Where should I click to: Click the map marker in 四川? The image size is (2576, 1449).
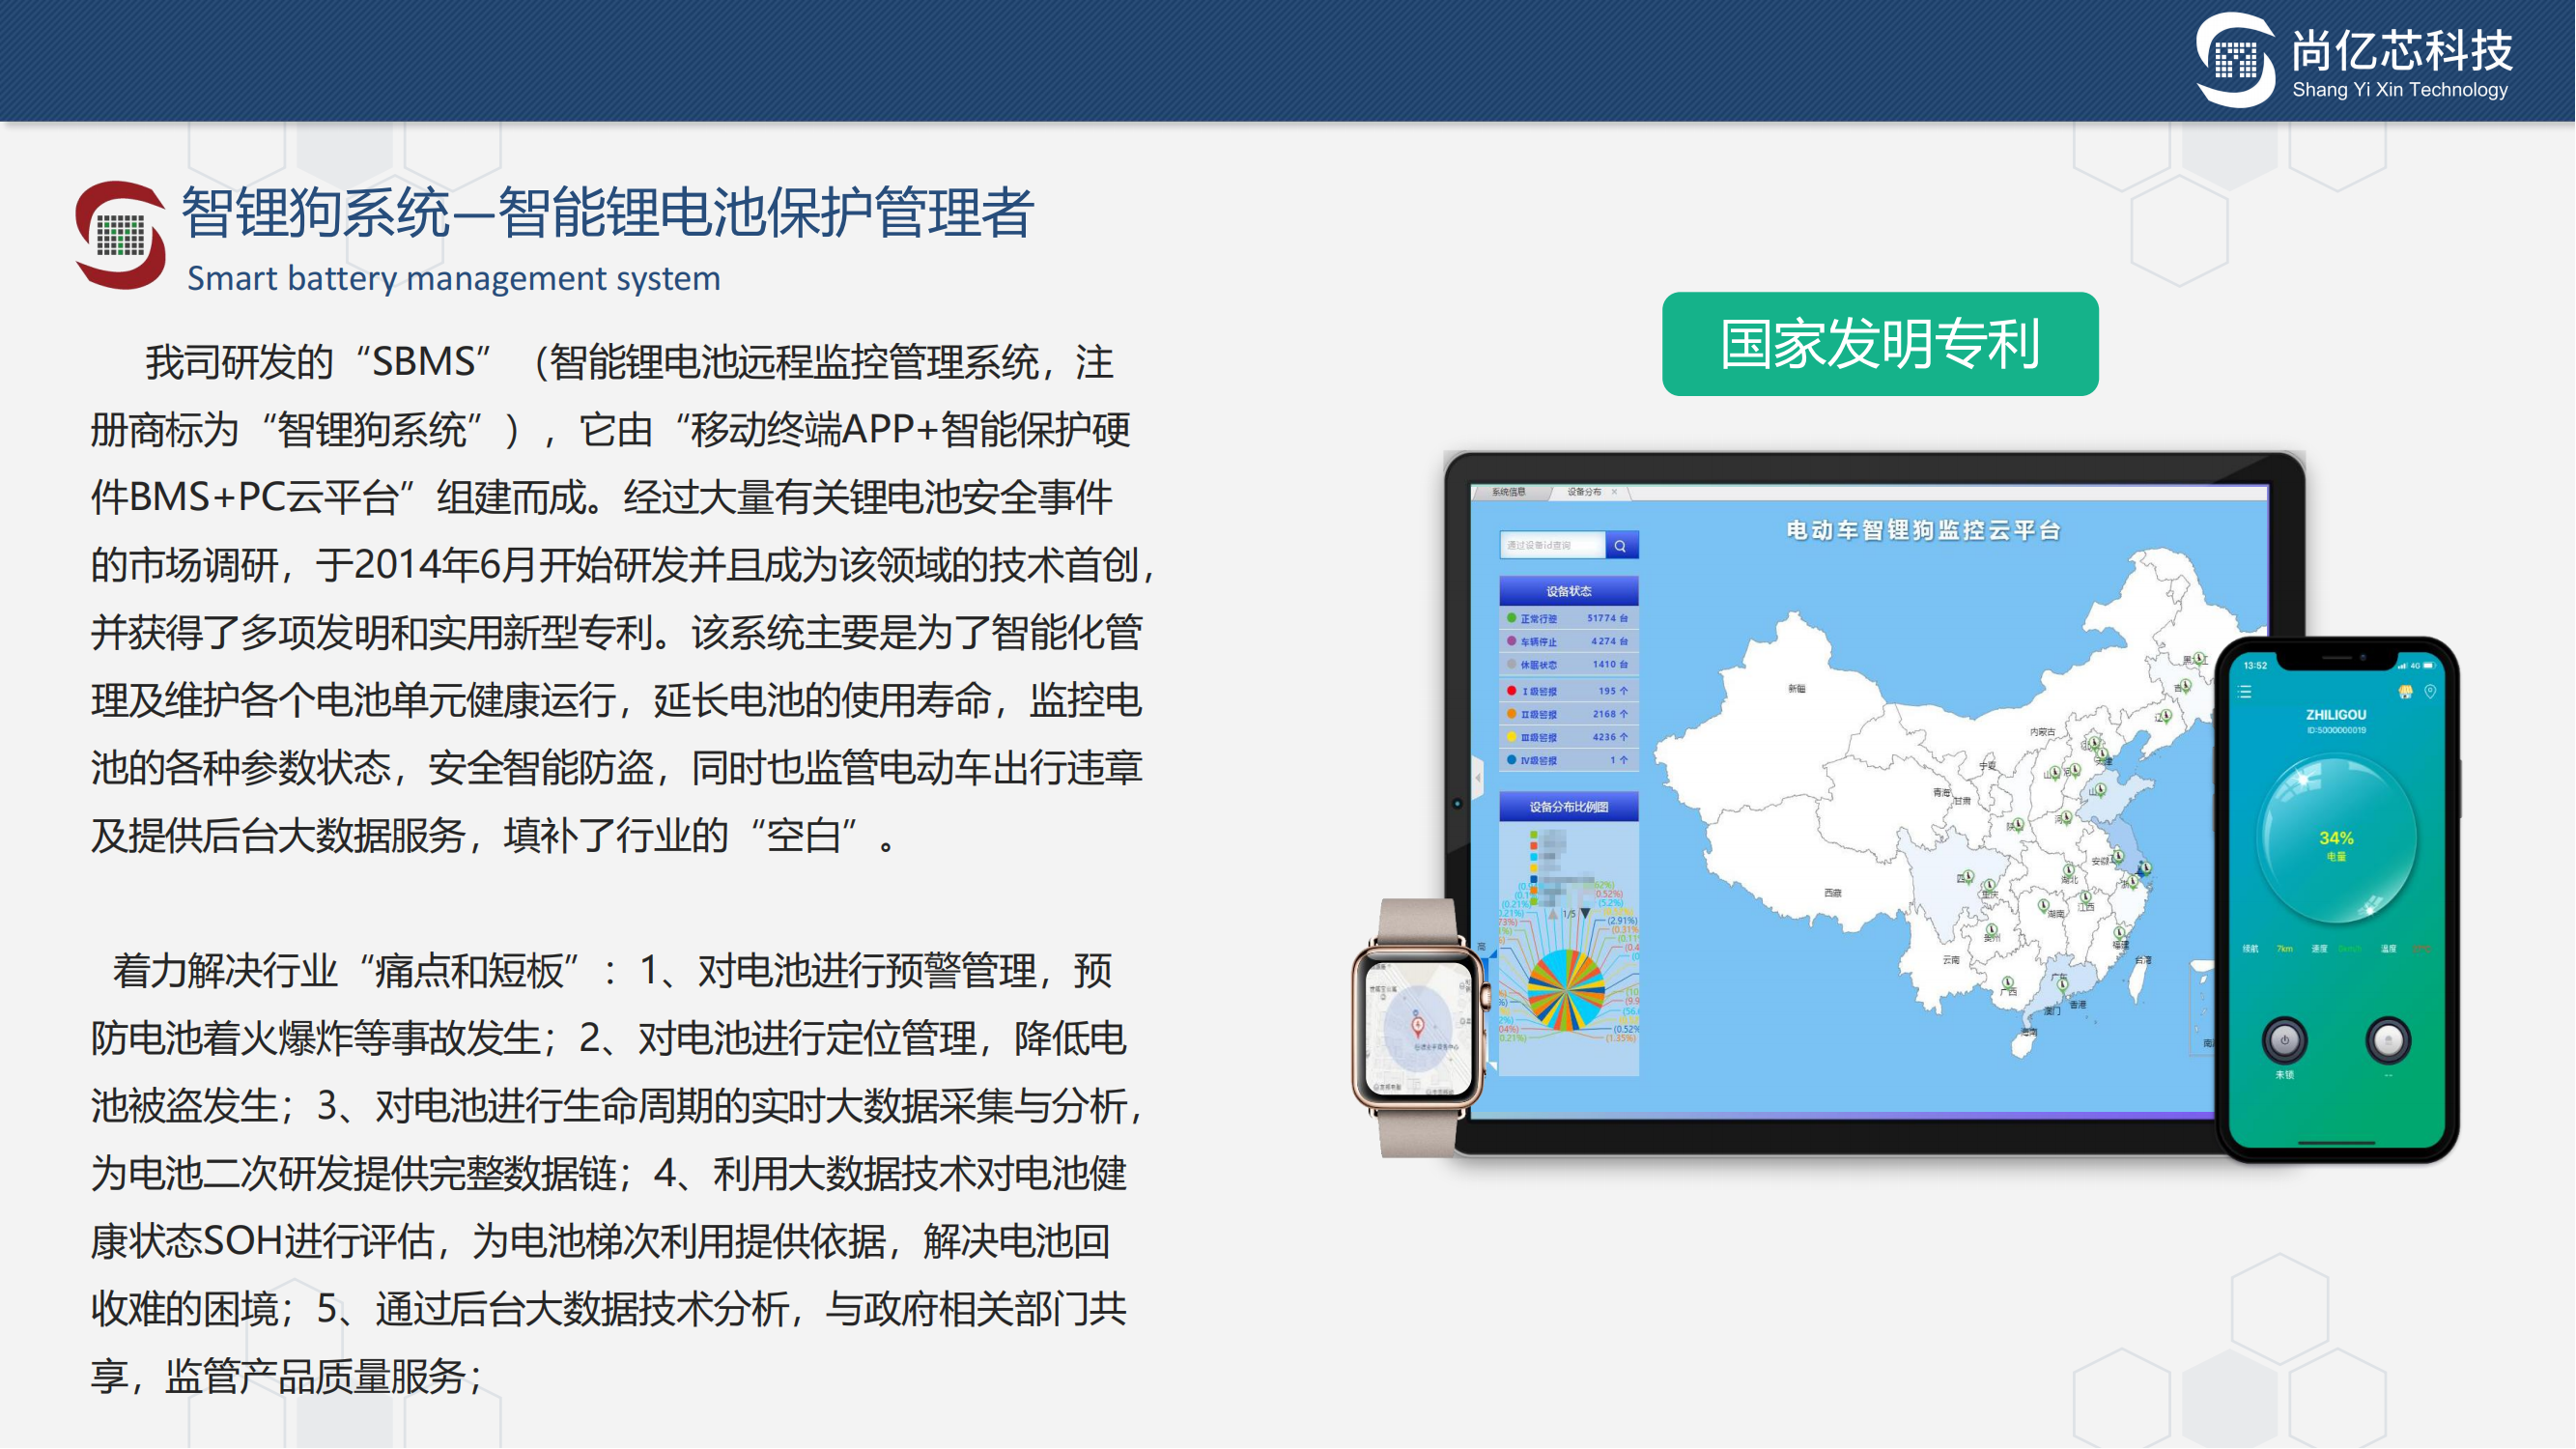point(1968,877)
